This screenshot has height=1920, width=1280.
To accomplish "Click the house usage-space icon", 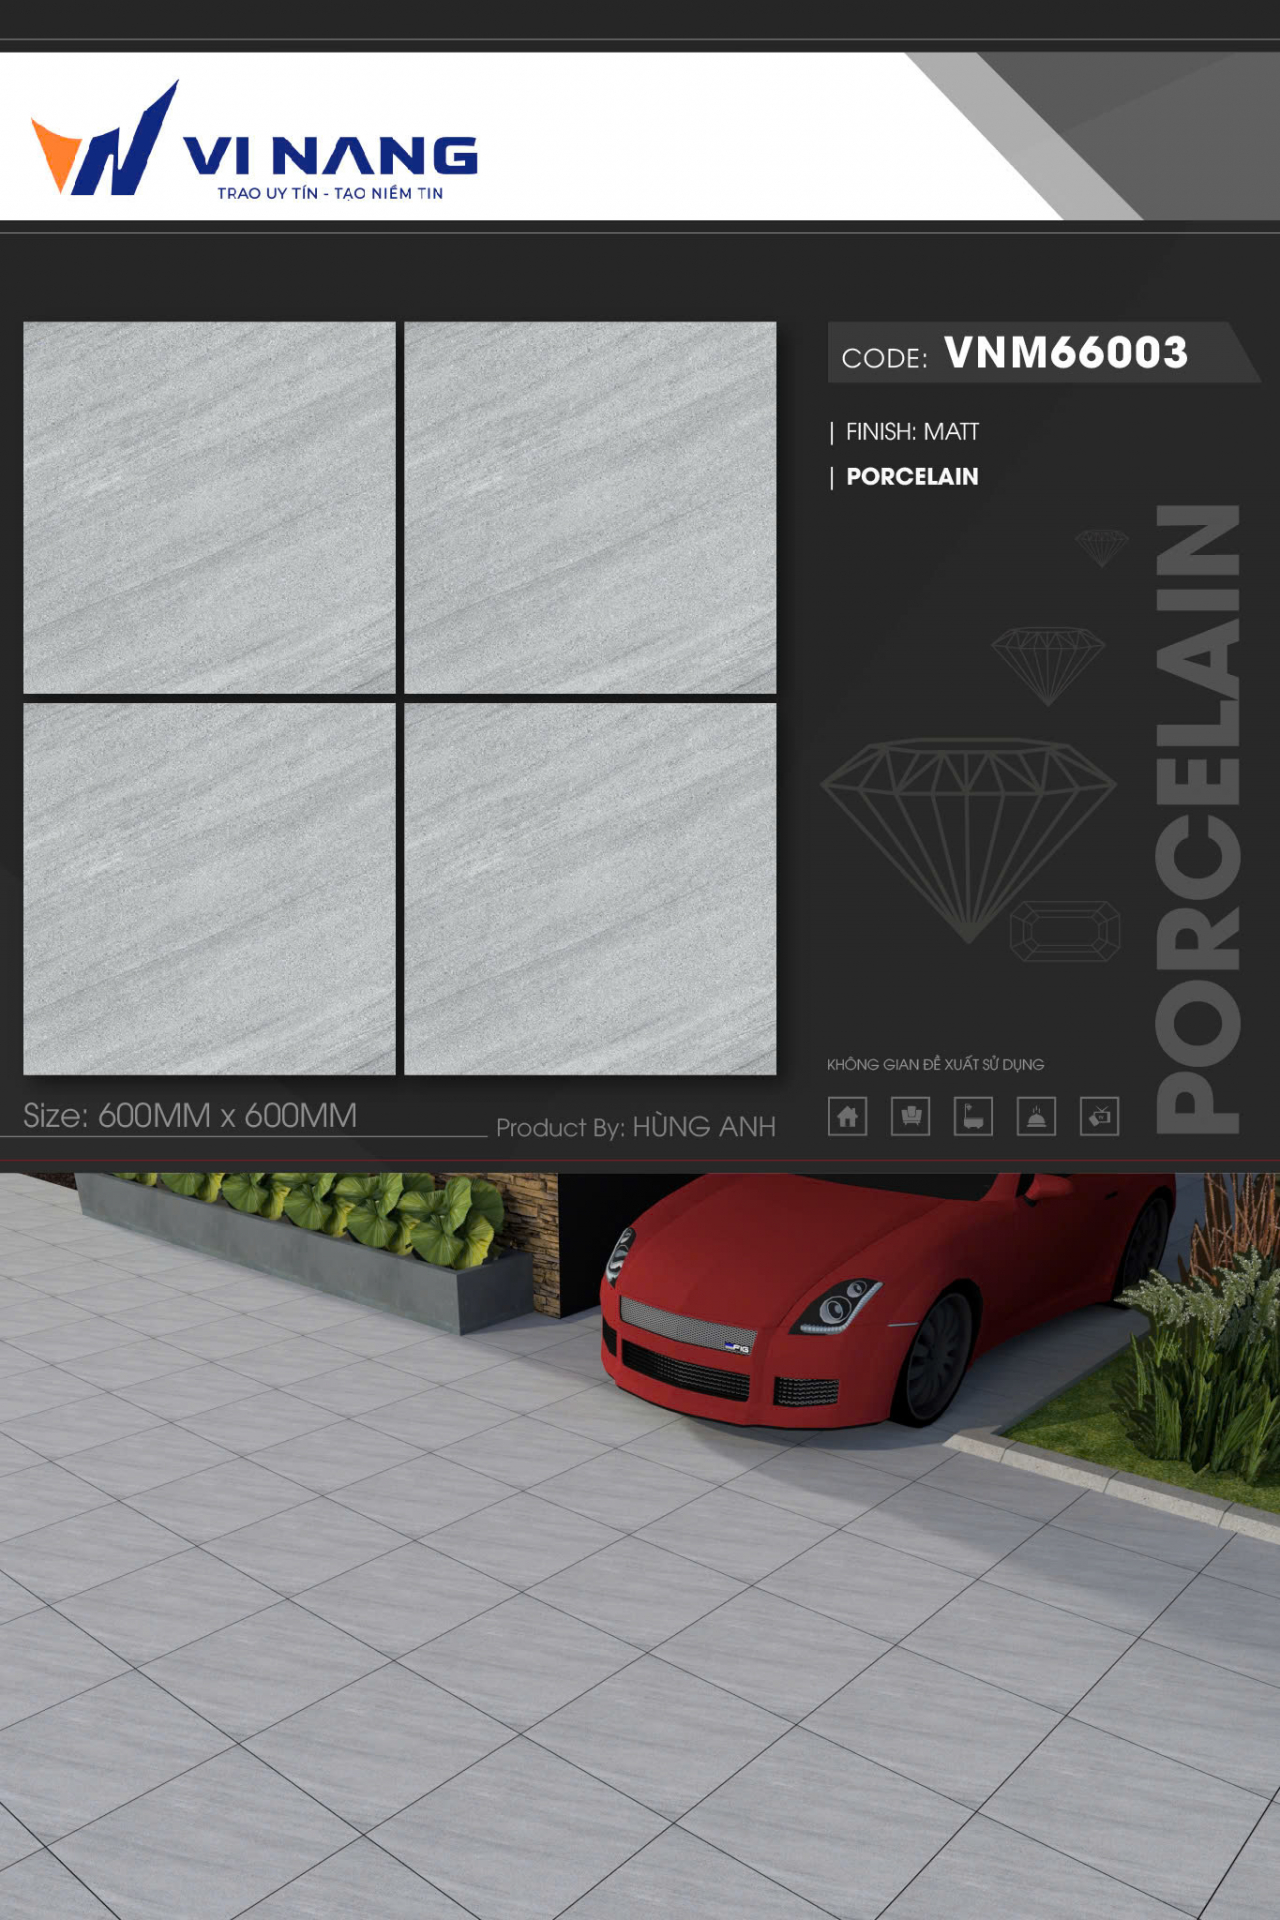I will (x=847, y=1116).
